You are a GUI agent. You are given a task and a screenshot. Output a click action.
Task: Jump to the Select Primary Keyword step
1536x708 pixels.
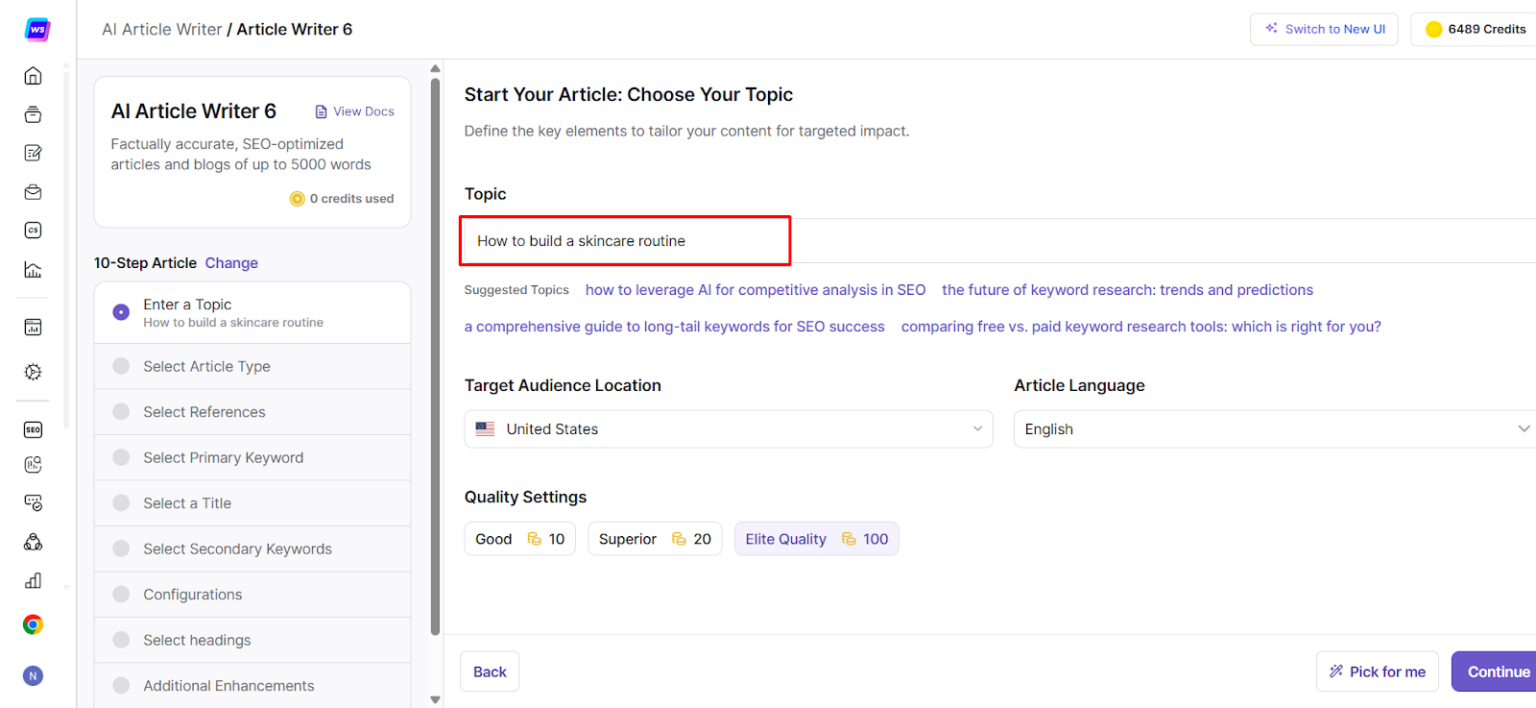(223, 458)
